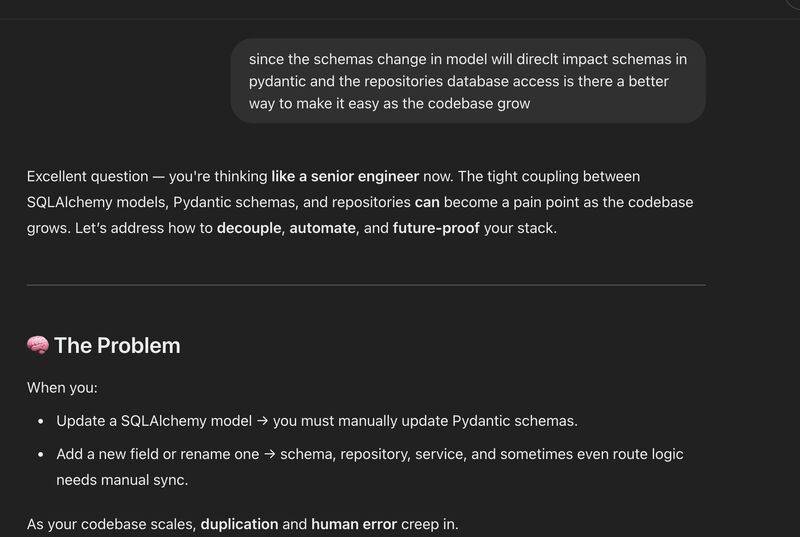Viewport: 800px width, 537px height.
Task: Click the user message bubble about schemas
Action: (468, 81)
